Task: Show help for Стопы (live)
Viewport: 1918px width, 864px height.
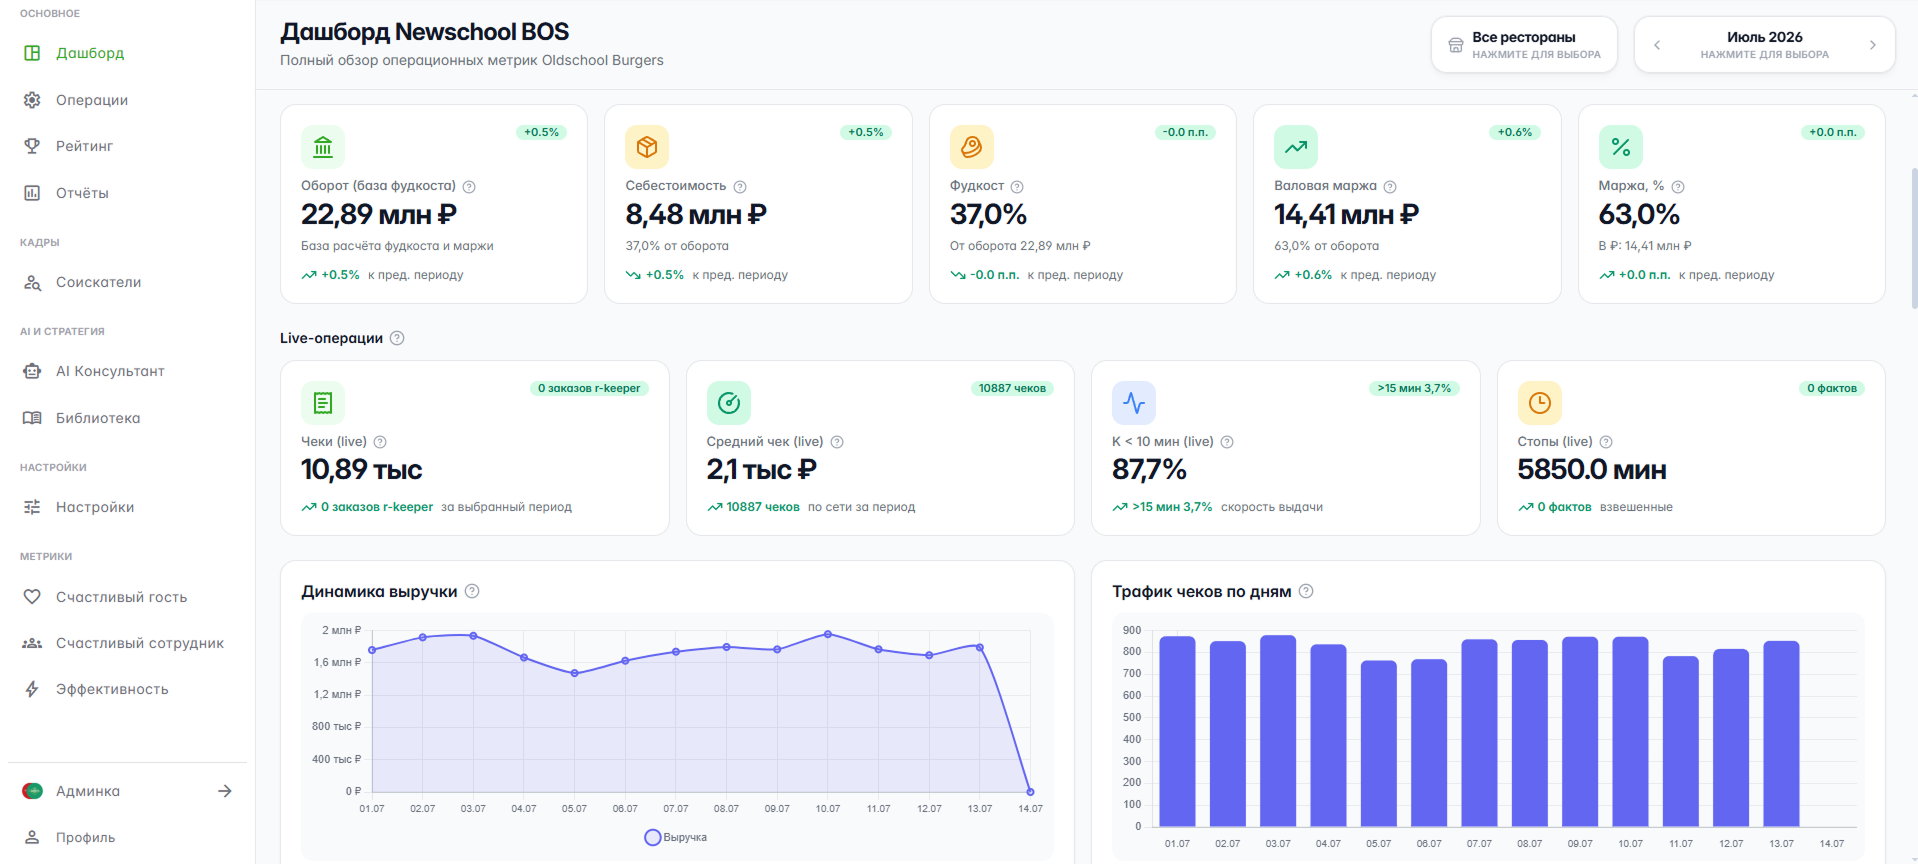Action: [x=1606, y=442]
